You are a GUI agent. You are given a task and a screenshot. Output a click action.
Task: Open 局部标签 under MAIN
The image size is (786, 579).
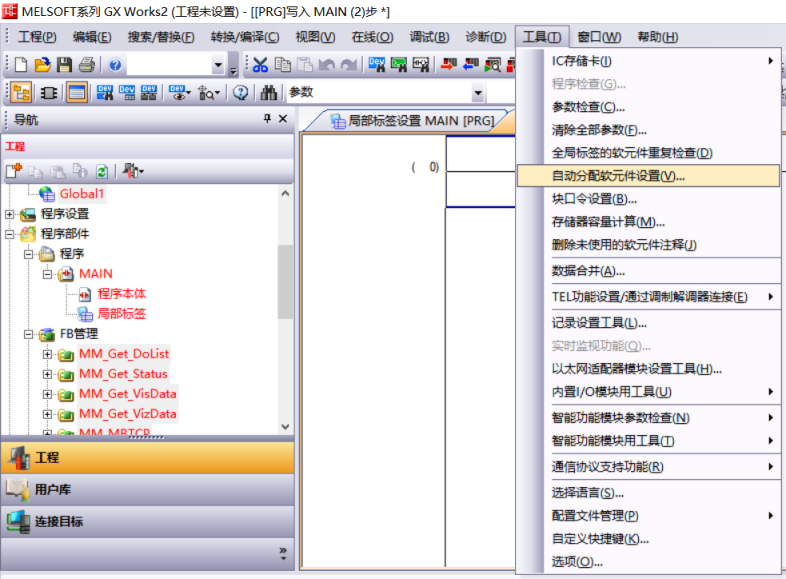click(121, 314)
